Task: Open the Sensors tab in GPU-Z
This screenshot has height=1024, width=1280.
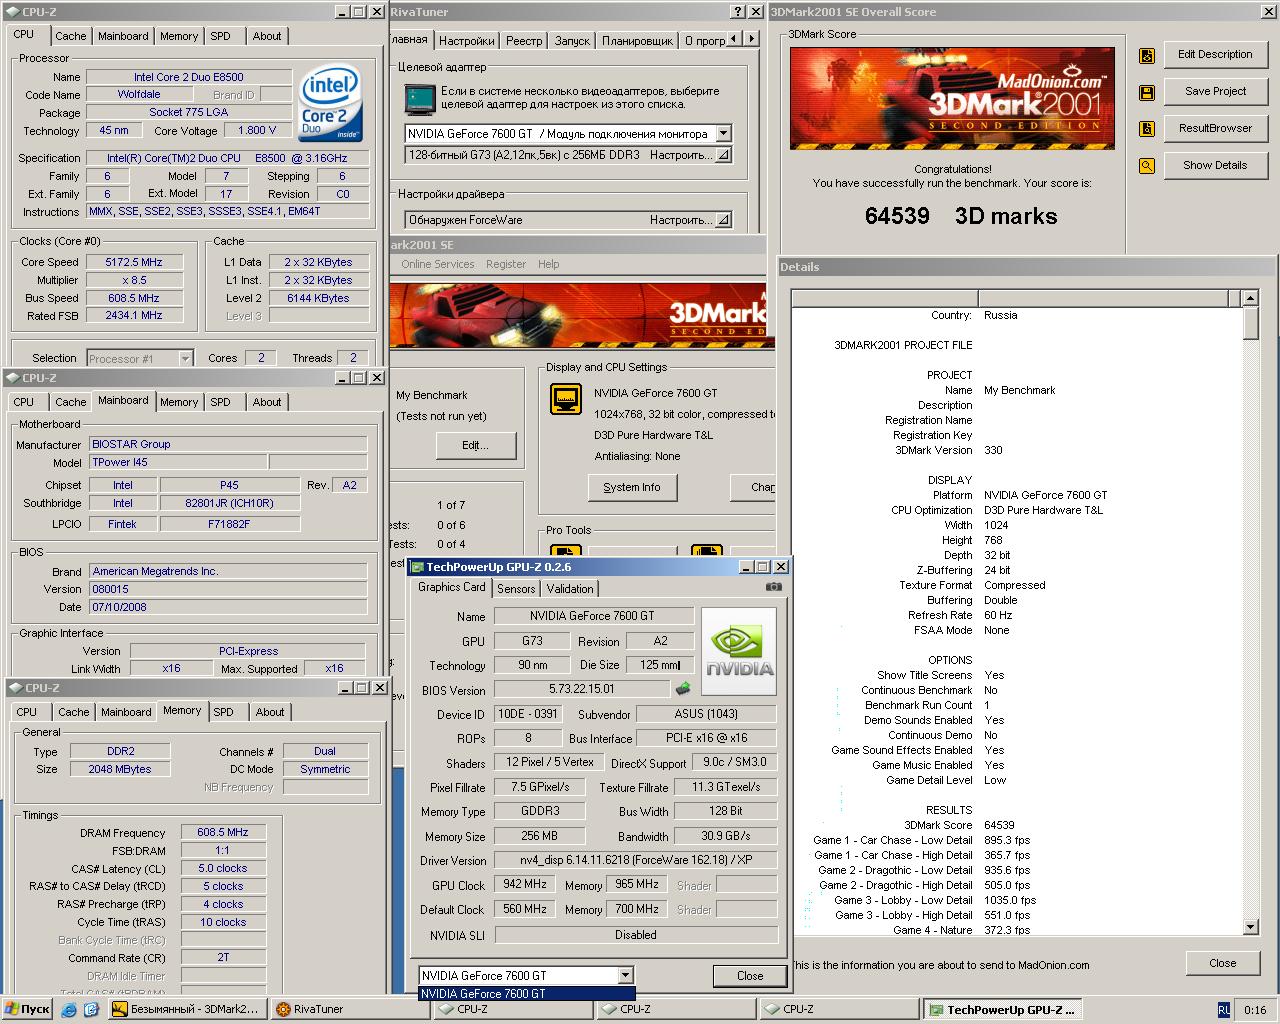Action: [516, 588]
